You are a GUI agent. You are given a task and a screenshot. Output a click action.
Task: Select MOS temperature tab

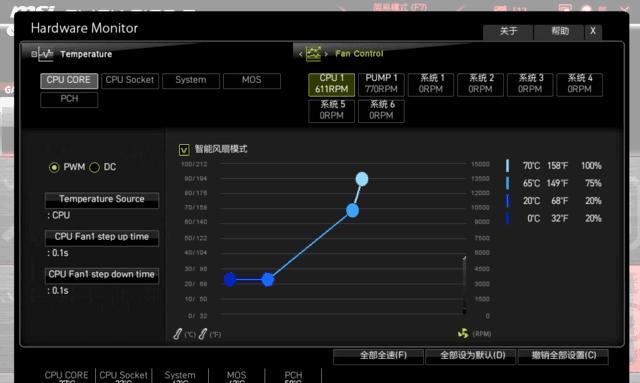tap(252, 80)
